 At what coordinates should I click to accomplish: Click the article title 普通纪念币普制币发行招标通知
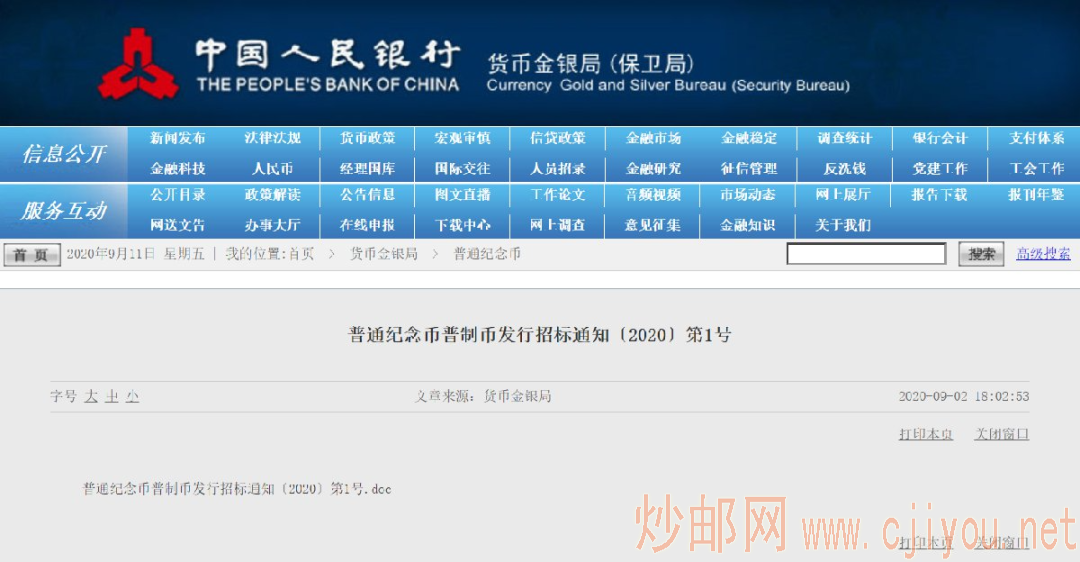[539, 335]
